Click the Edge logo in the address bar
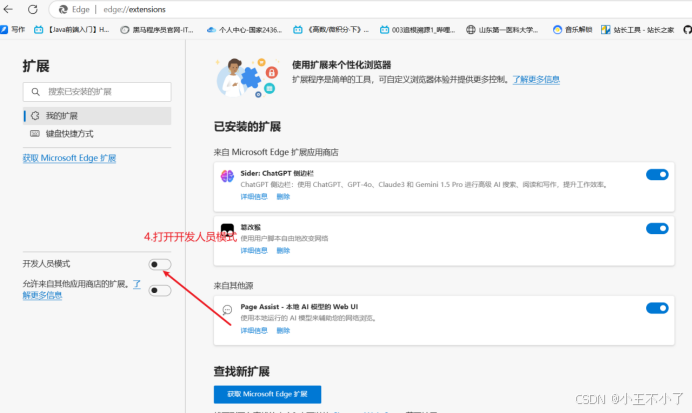The image size is (692, 413). click(63, 9)
